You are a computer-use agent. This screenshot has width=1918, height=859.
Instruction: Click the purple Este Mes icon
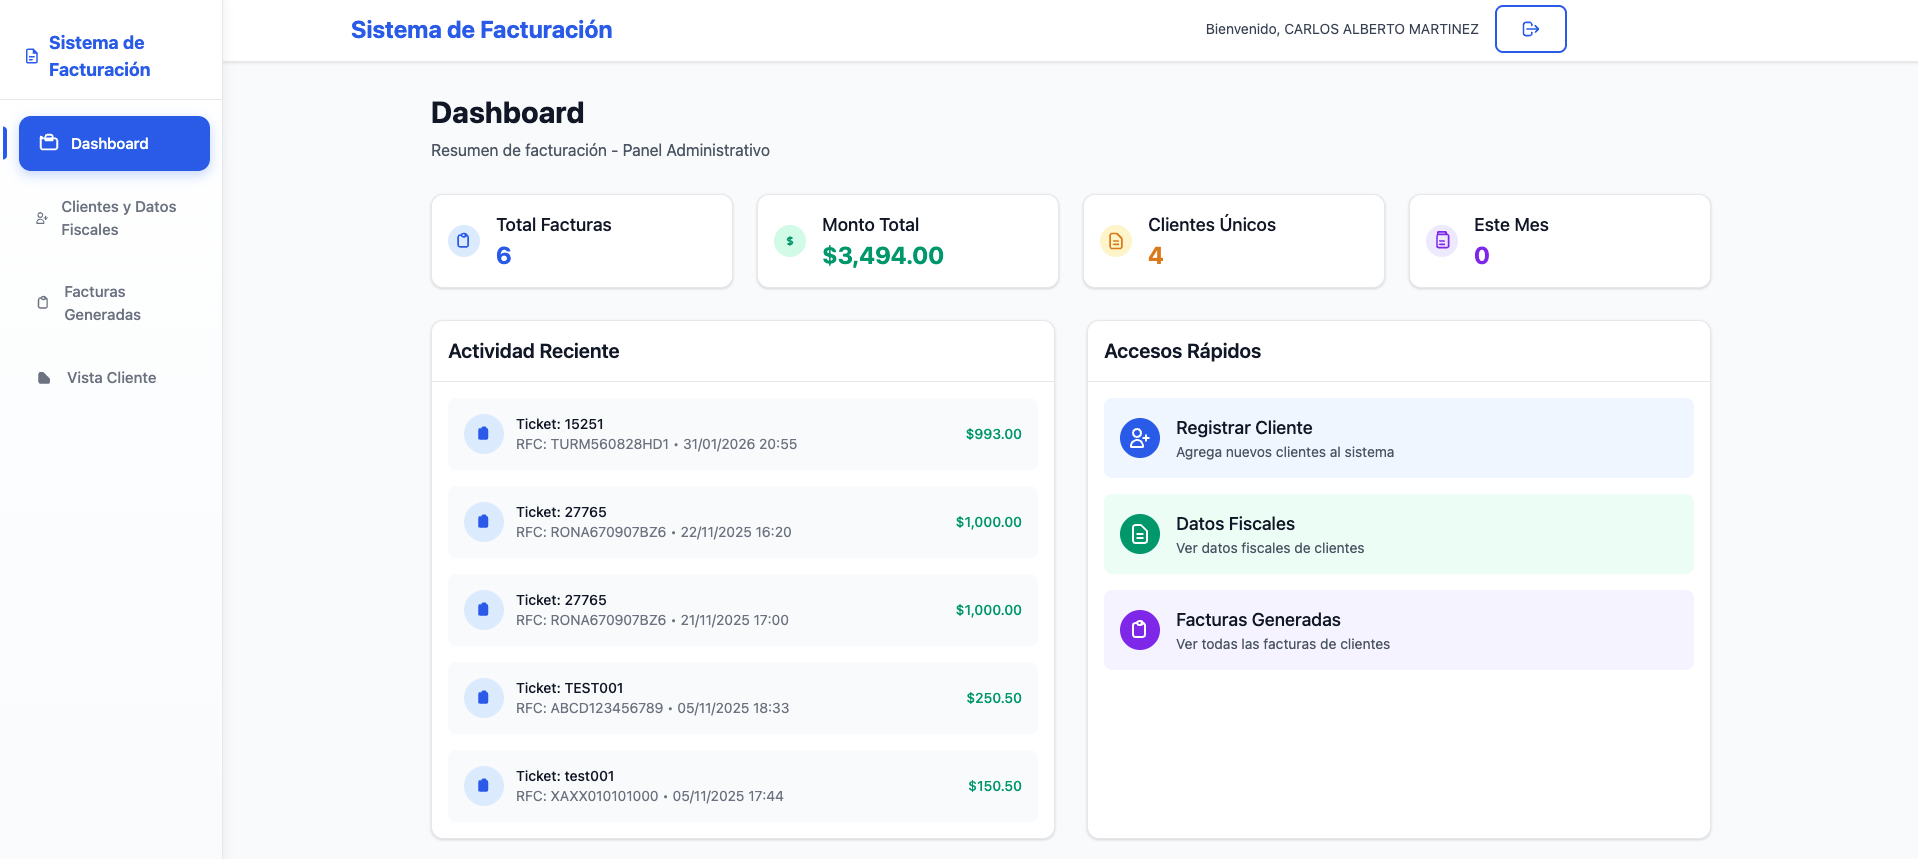coord(1441,241)
